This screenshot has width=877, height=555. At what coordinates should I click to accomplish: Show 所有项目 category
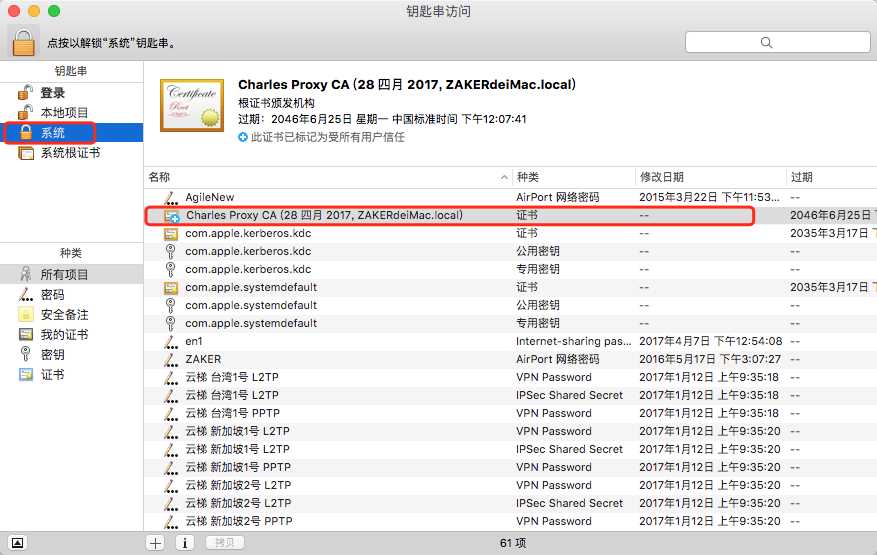(x=72, y=274)
